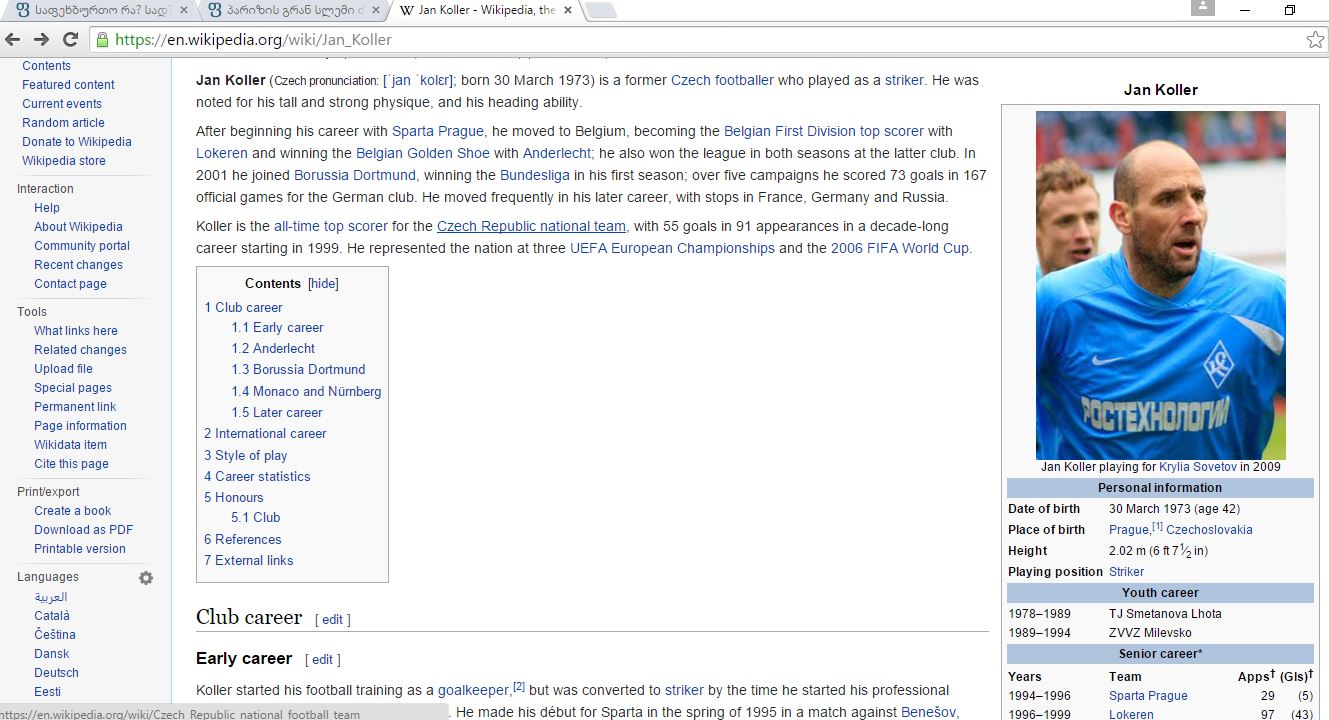Visit the Wikipedia store link

[64, 161]
